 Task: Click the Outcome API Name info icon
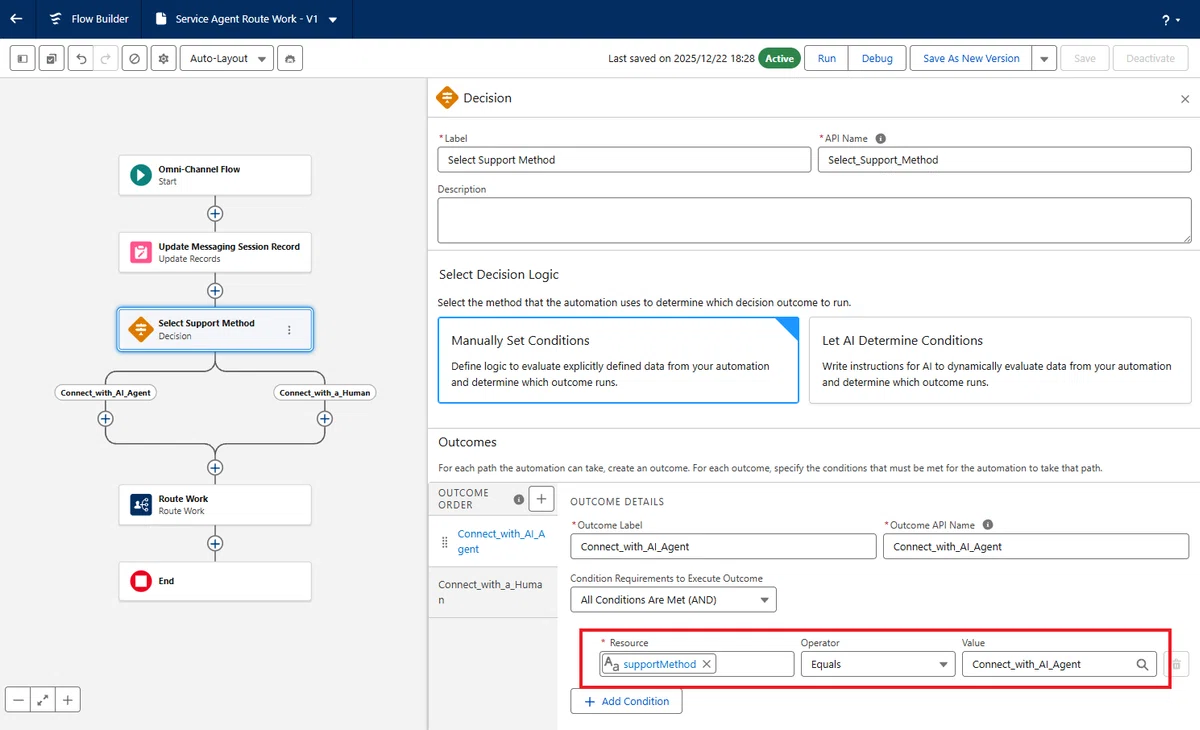[x=988, y=525]
